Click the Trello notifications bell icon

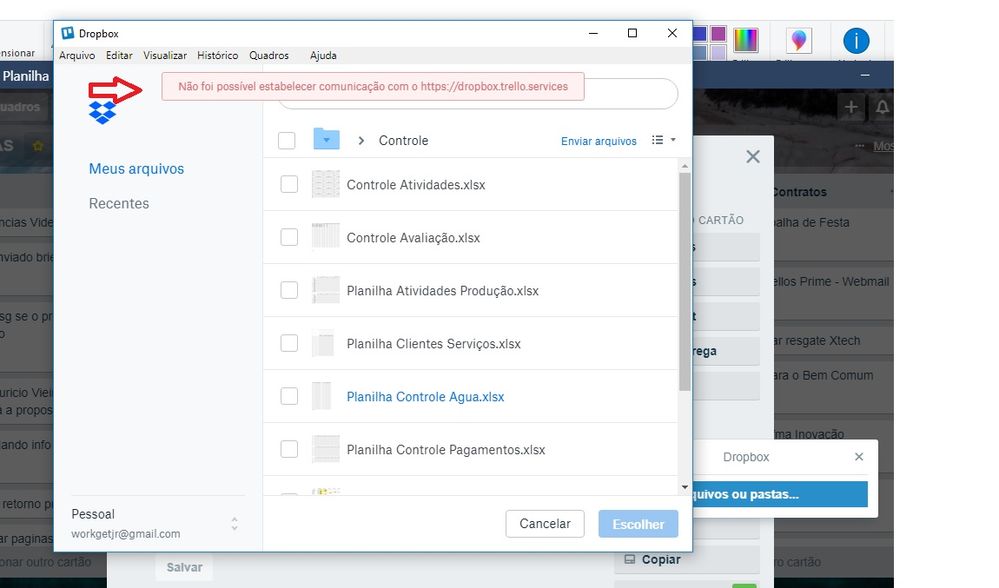[x=882, y=108]
